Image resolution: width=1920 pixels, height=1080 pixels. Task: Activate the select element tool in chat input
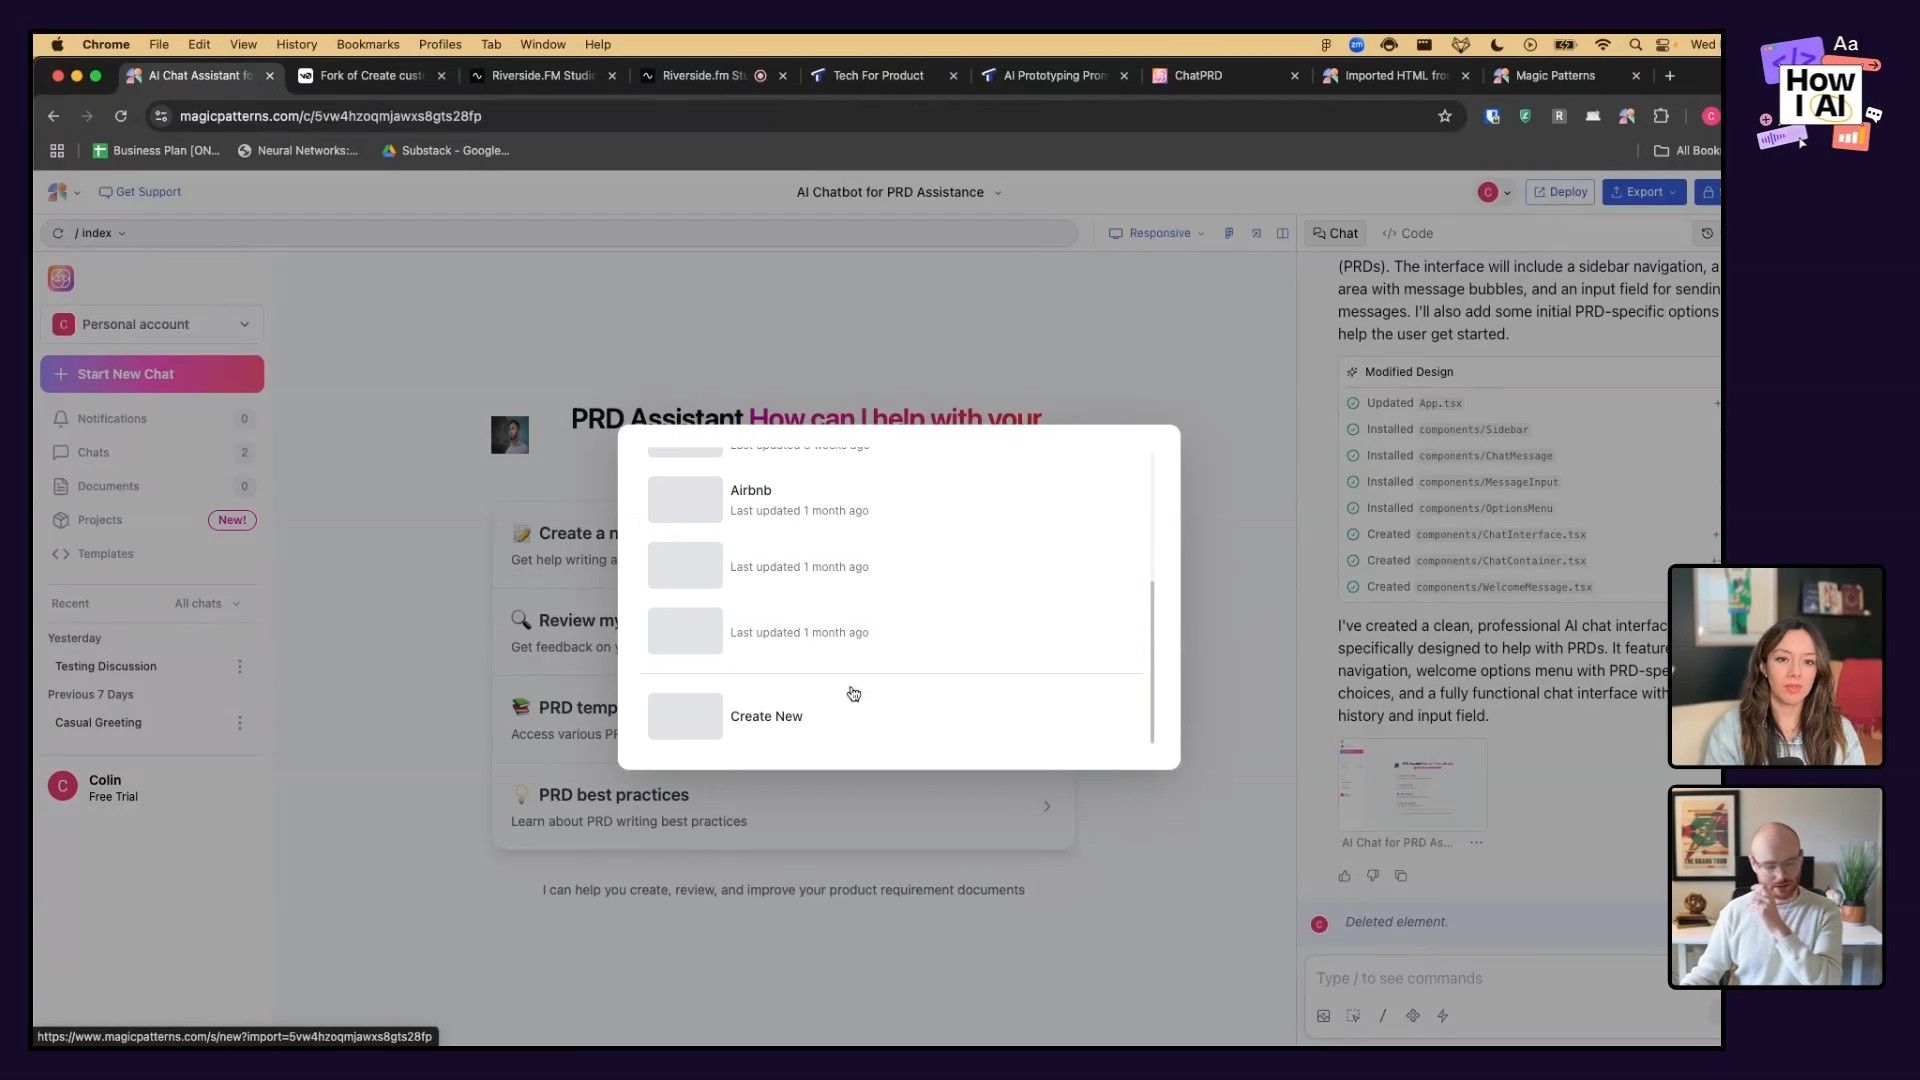[1353, 1016]
